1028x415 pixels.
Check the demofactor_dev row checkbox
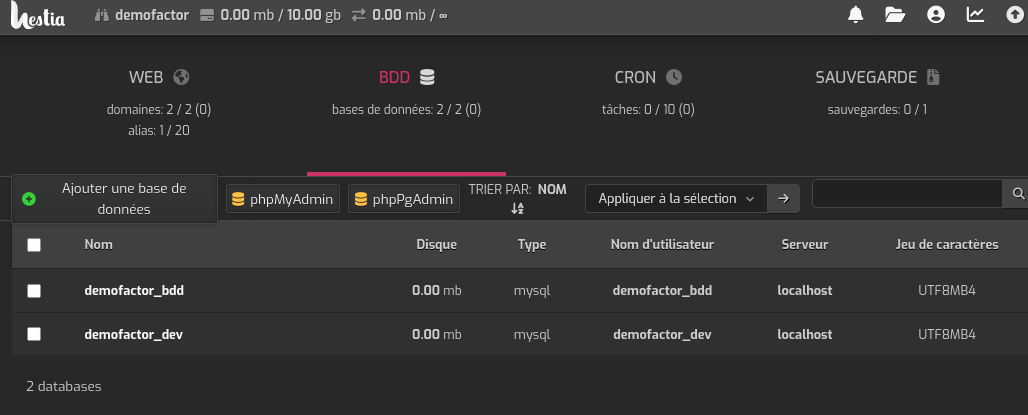(x=34, y=335)
